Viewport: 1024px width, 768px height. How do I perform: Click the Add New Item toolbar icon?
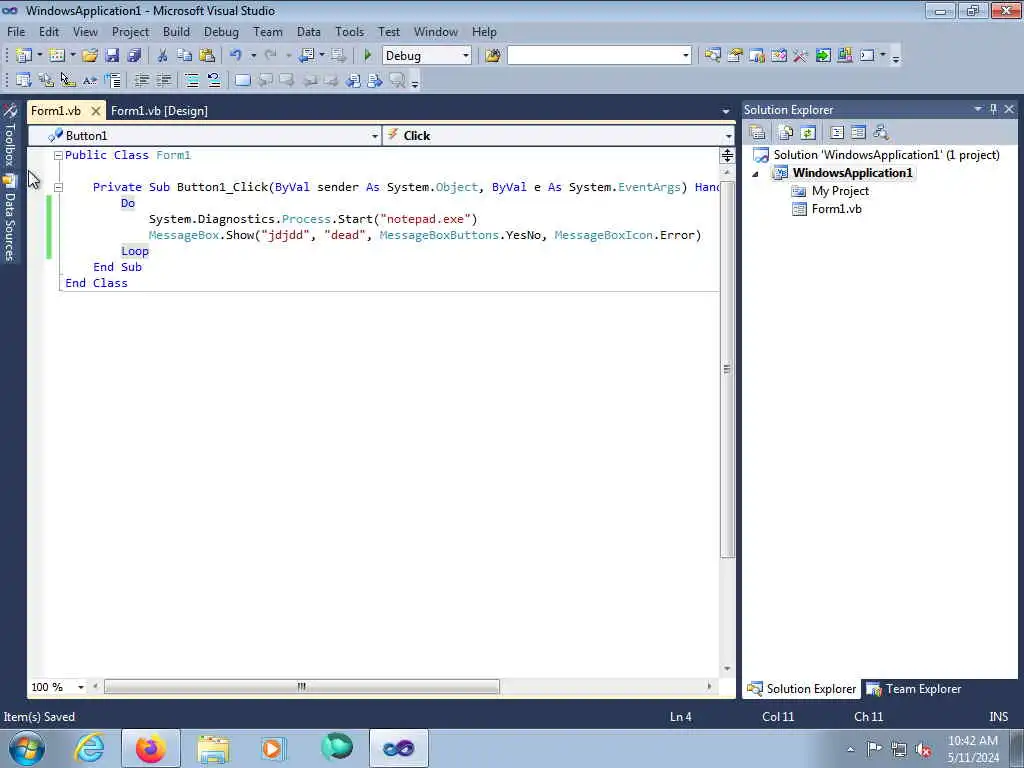point(57,56)
